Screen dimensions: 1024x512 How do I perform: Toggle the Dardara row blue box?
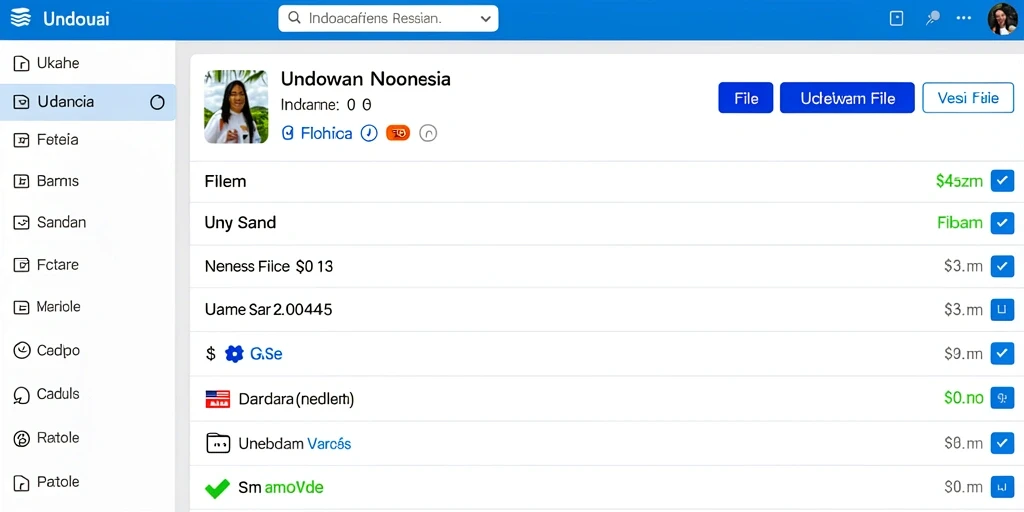1002,398
